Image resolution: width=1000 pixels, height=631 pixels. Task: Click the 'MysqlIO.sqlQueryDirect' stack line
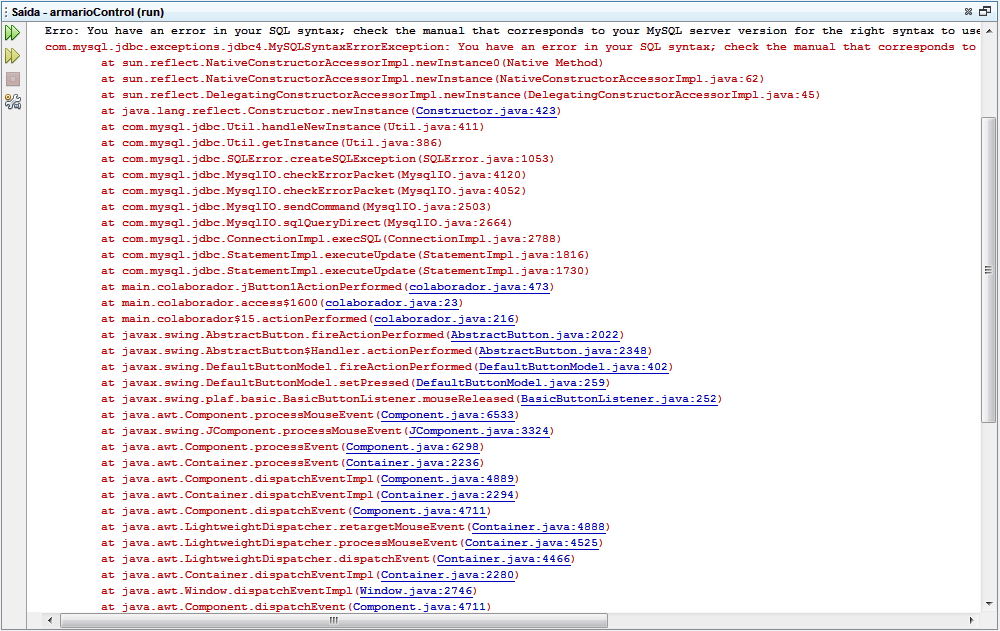307,223
